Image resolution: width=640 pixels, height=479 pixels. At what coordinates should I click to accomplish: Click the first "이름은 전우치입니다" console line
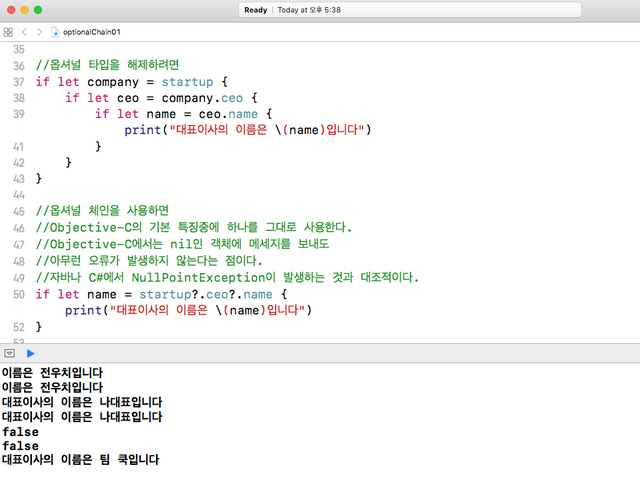[52, 373]
